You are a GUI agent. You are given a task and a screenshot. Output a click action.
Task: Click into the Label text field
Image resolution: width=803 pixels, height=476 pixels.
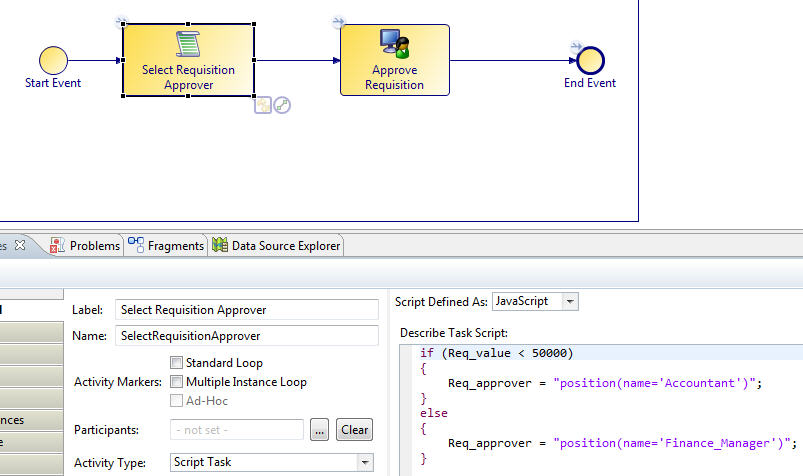click(x=247, y=310)
